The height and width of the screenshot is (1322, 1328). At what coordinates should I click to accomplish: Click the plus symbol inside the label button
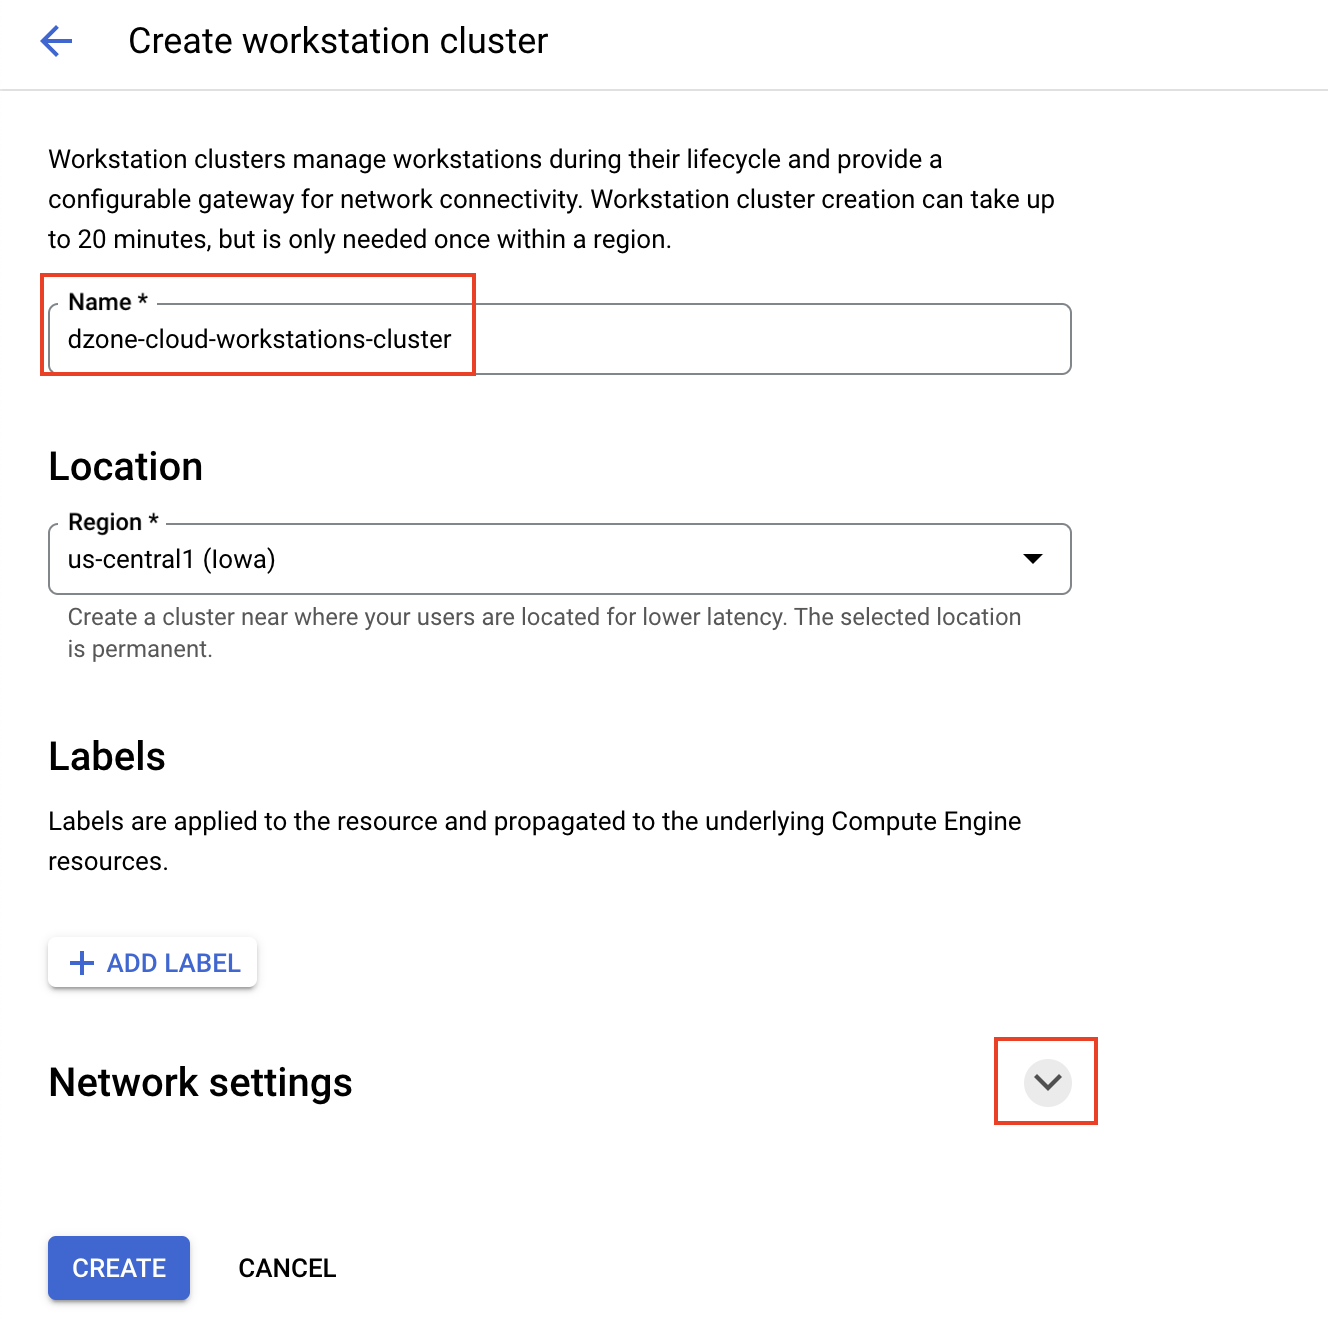(x=81, y=962)
